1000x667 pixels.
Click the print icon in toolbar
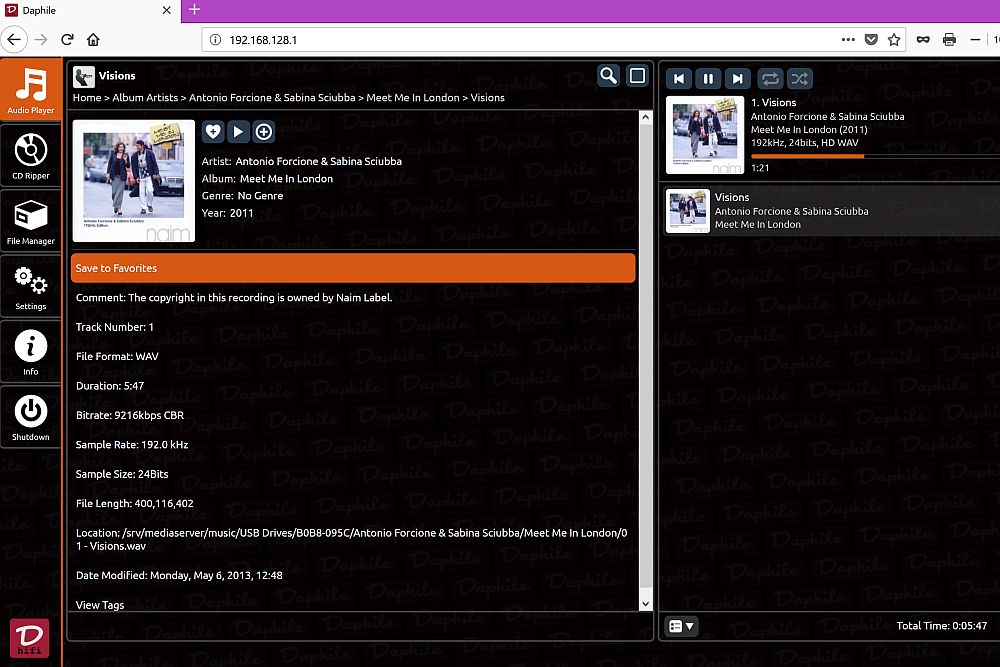pyautogui.click(x=949, y=40)
